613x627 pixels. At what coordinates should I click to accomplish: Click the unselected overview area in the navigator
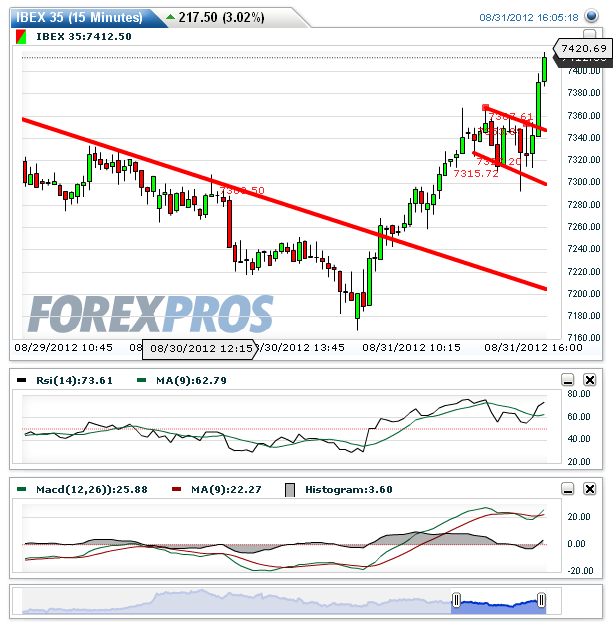(x=236, y=601)
